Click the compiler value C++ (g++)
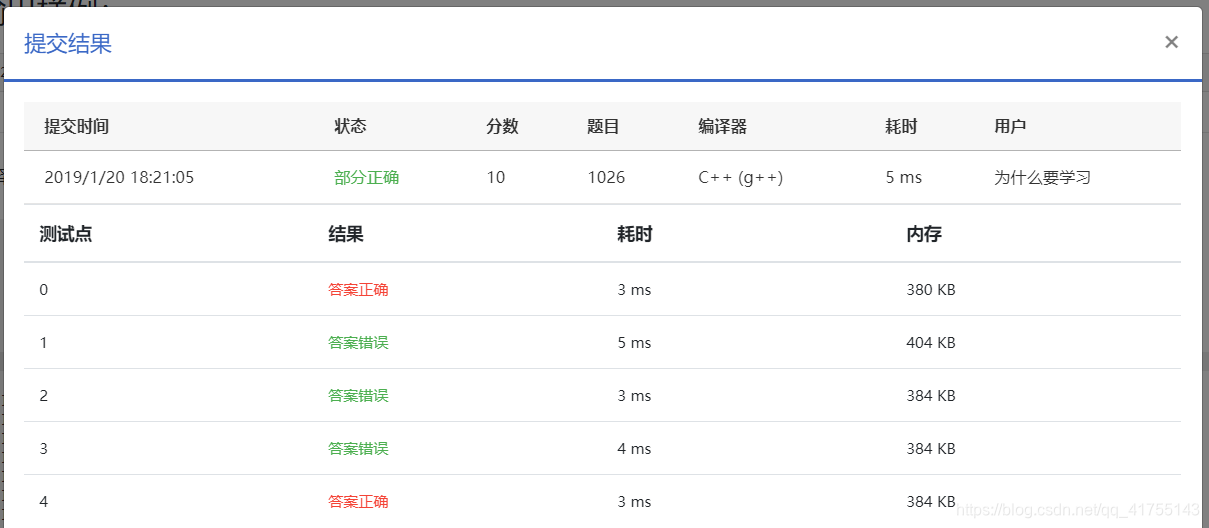This screenshot has width=1209, height=528. (741, 178)
